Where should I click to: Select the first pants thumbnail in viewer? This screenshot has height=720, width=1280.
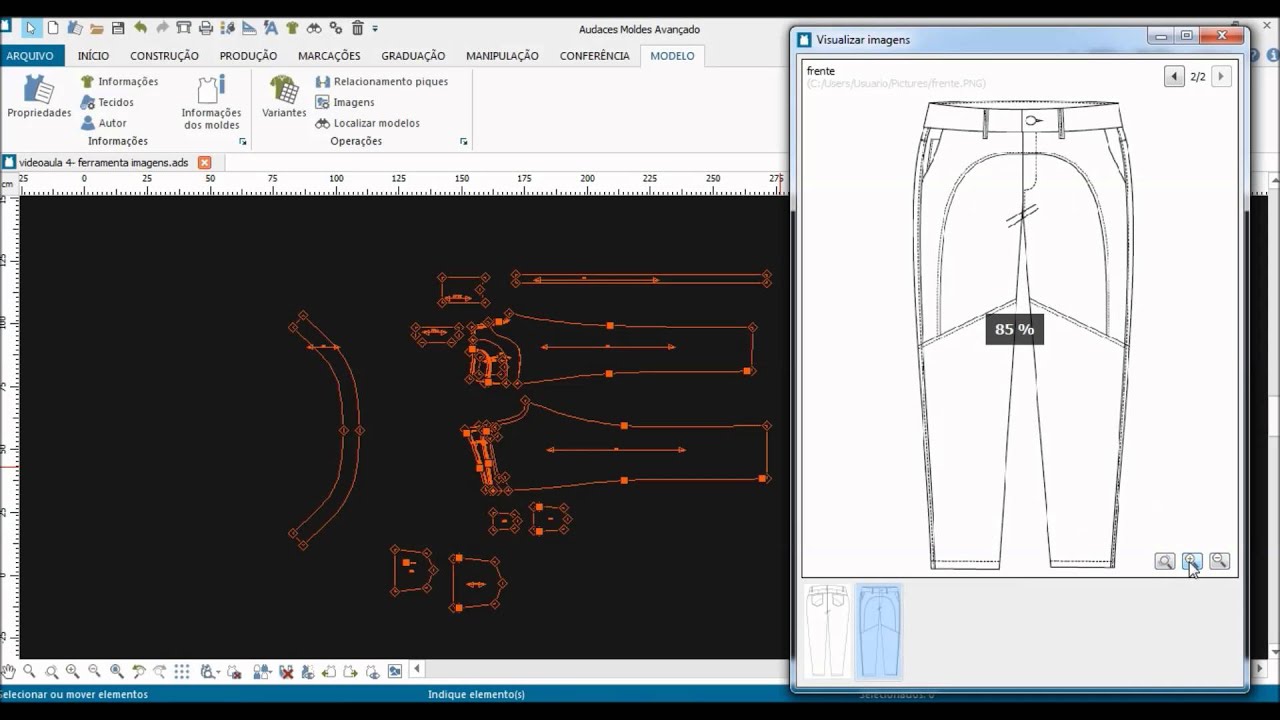828,631
